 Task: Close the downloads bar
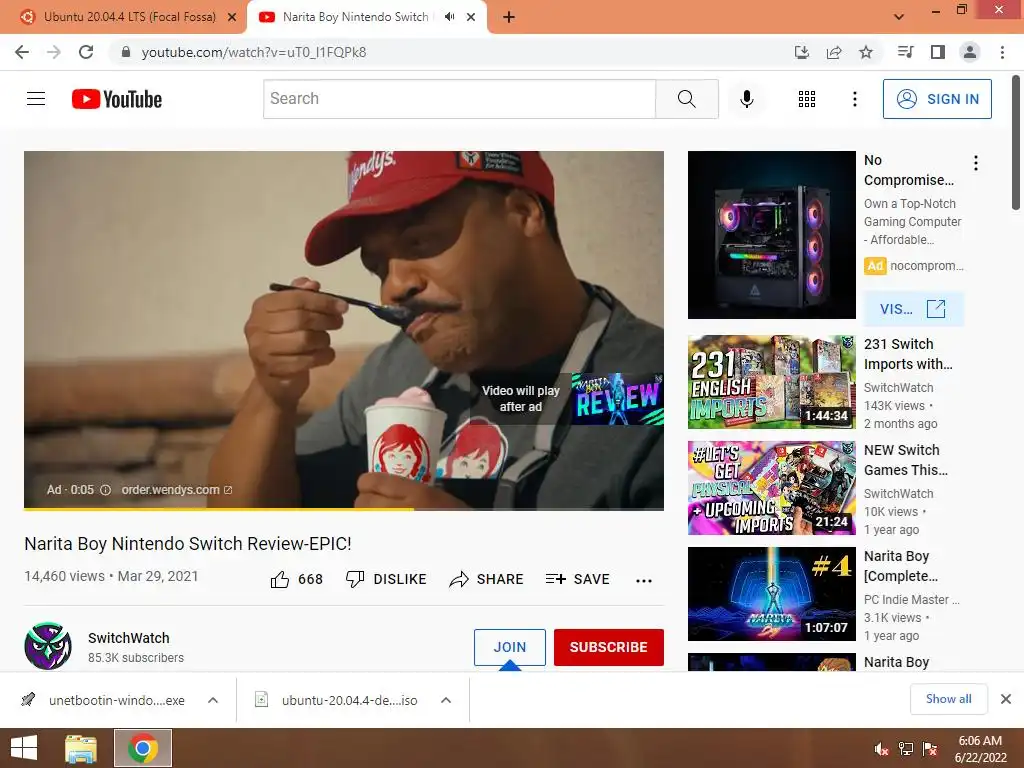point(1006,699)
